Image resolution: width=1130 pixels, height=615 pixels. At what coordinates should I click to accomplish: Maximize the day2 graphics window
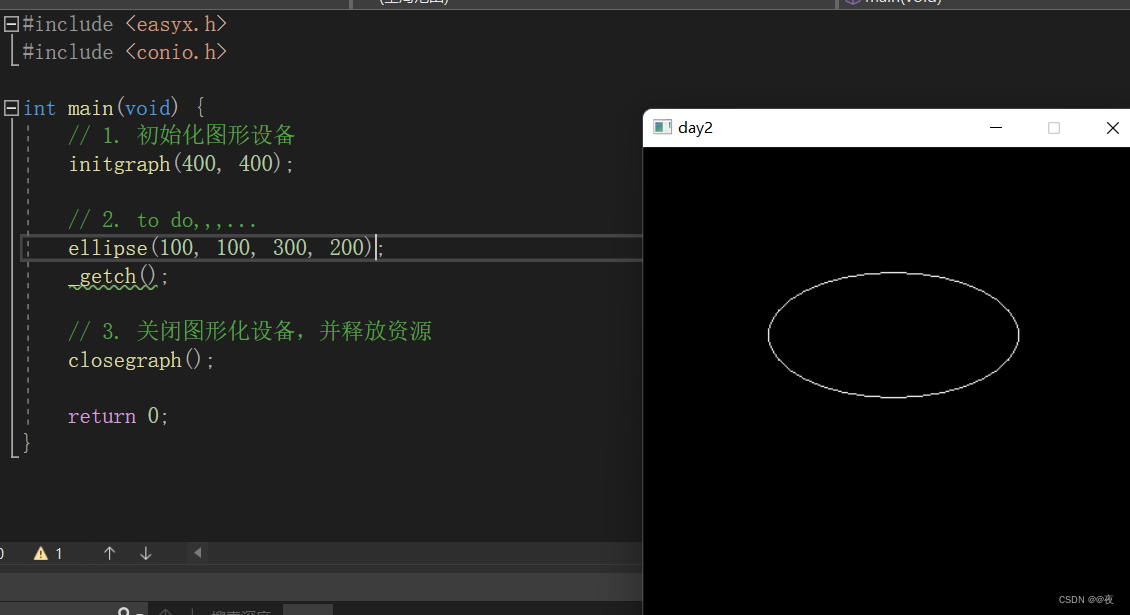1054,128
